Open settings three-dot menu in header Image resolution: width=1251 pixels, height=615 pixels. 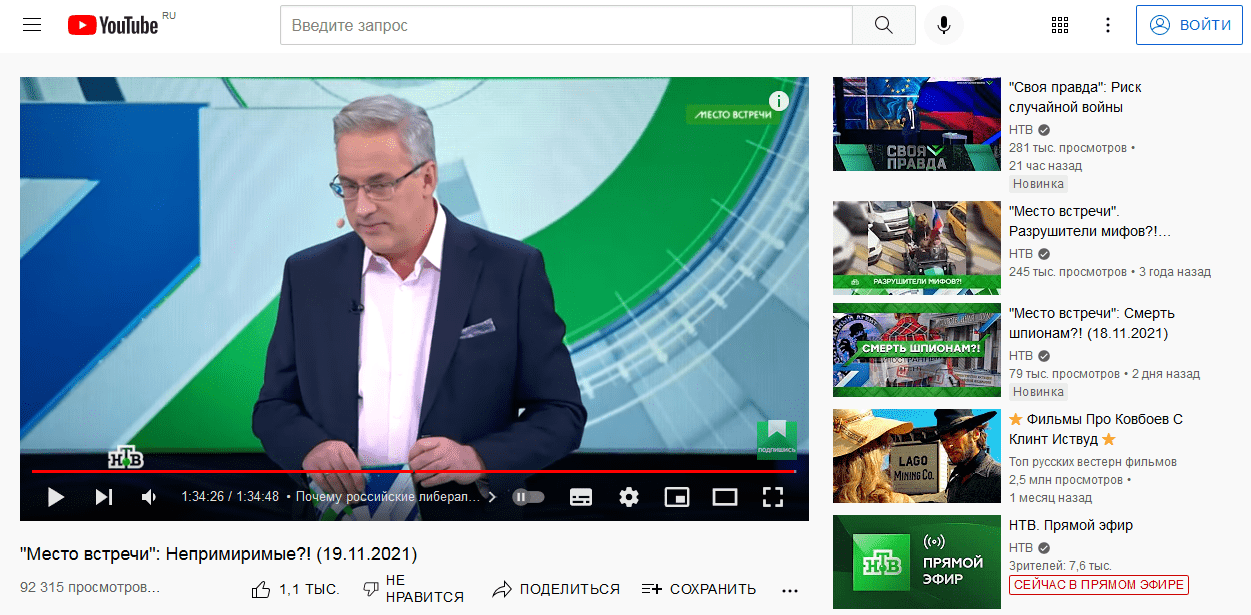tap(1107, 25)
